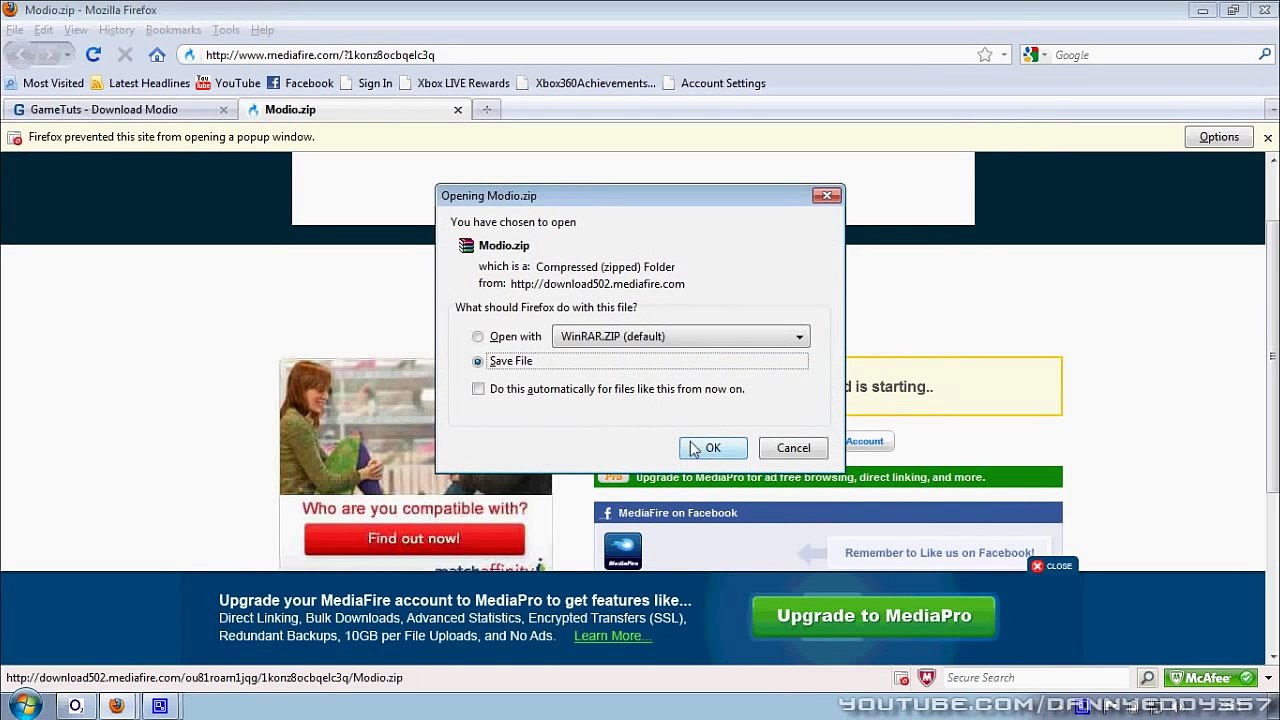Open Xbox LIVE Rewards bookmark
Viewport: 1280px width, 720px height.
pyautogui.click(x=454, y=83)
